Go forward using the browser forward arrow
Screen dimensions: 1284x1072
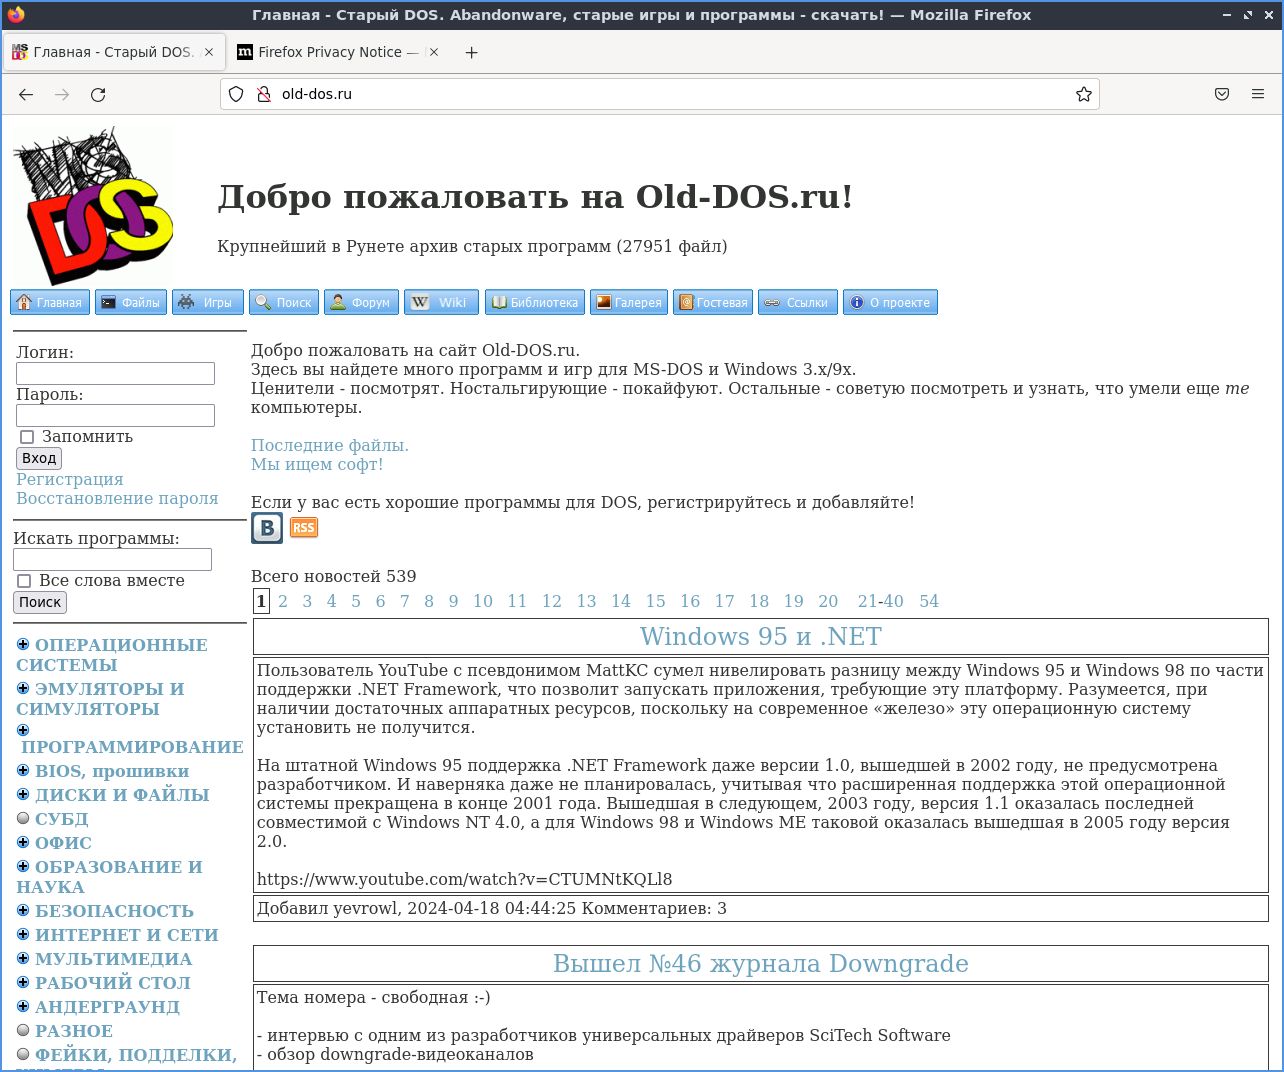pos(62,94)
